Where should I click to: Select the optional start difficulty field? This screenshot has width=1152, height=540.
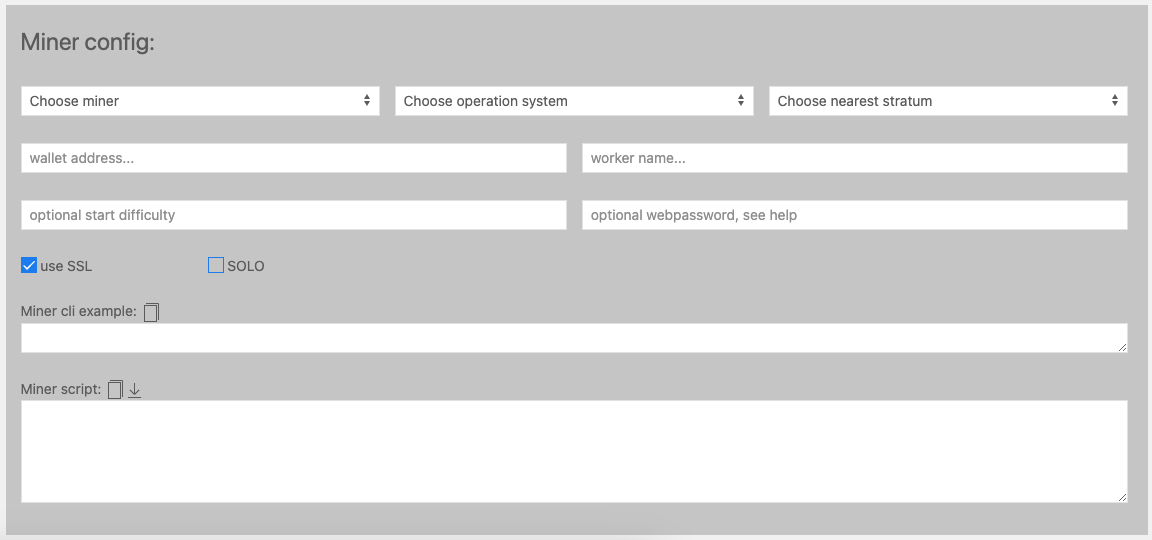point(294,215)
